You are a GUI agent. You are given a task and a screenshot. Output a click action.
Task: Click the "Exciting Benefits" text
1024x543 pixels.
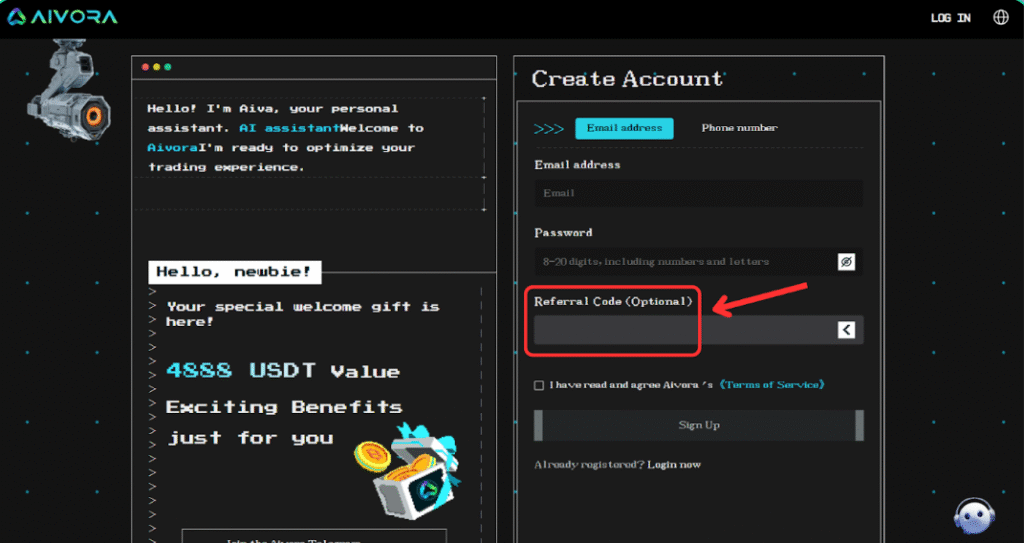(x=284, y=407)
